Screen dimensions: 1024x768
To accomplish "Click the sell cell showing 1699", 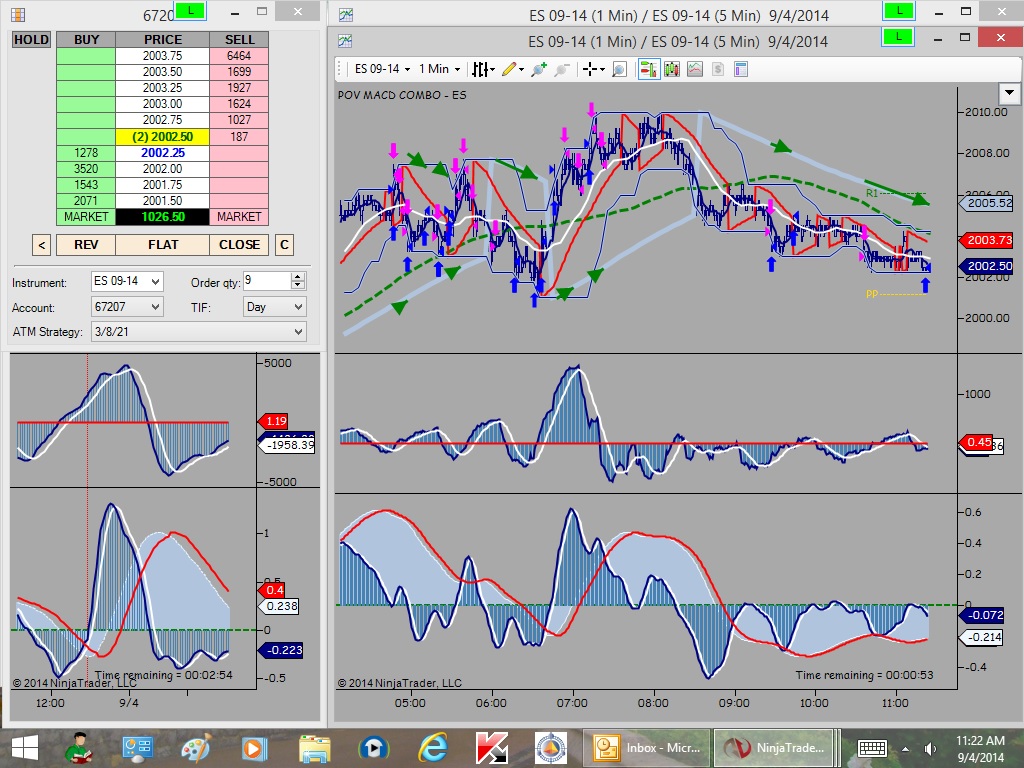I will click(239, 72).
